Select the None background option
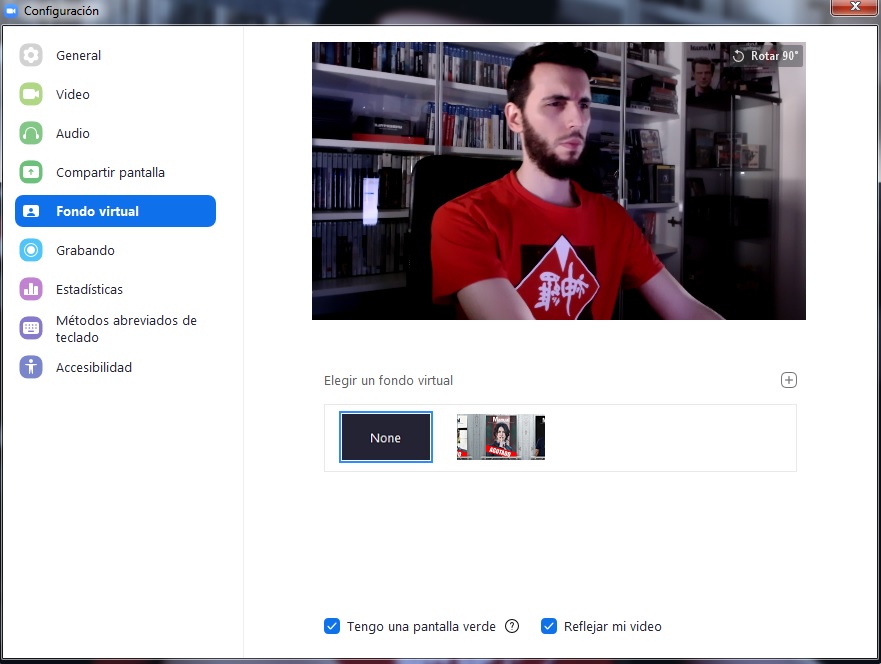 386,438
